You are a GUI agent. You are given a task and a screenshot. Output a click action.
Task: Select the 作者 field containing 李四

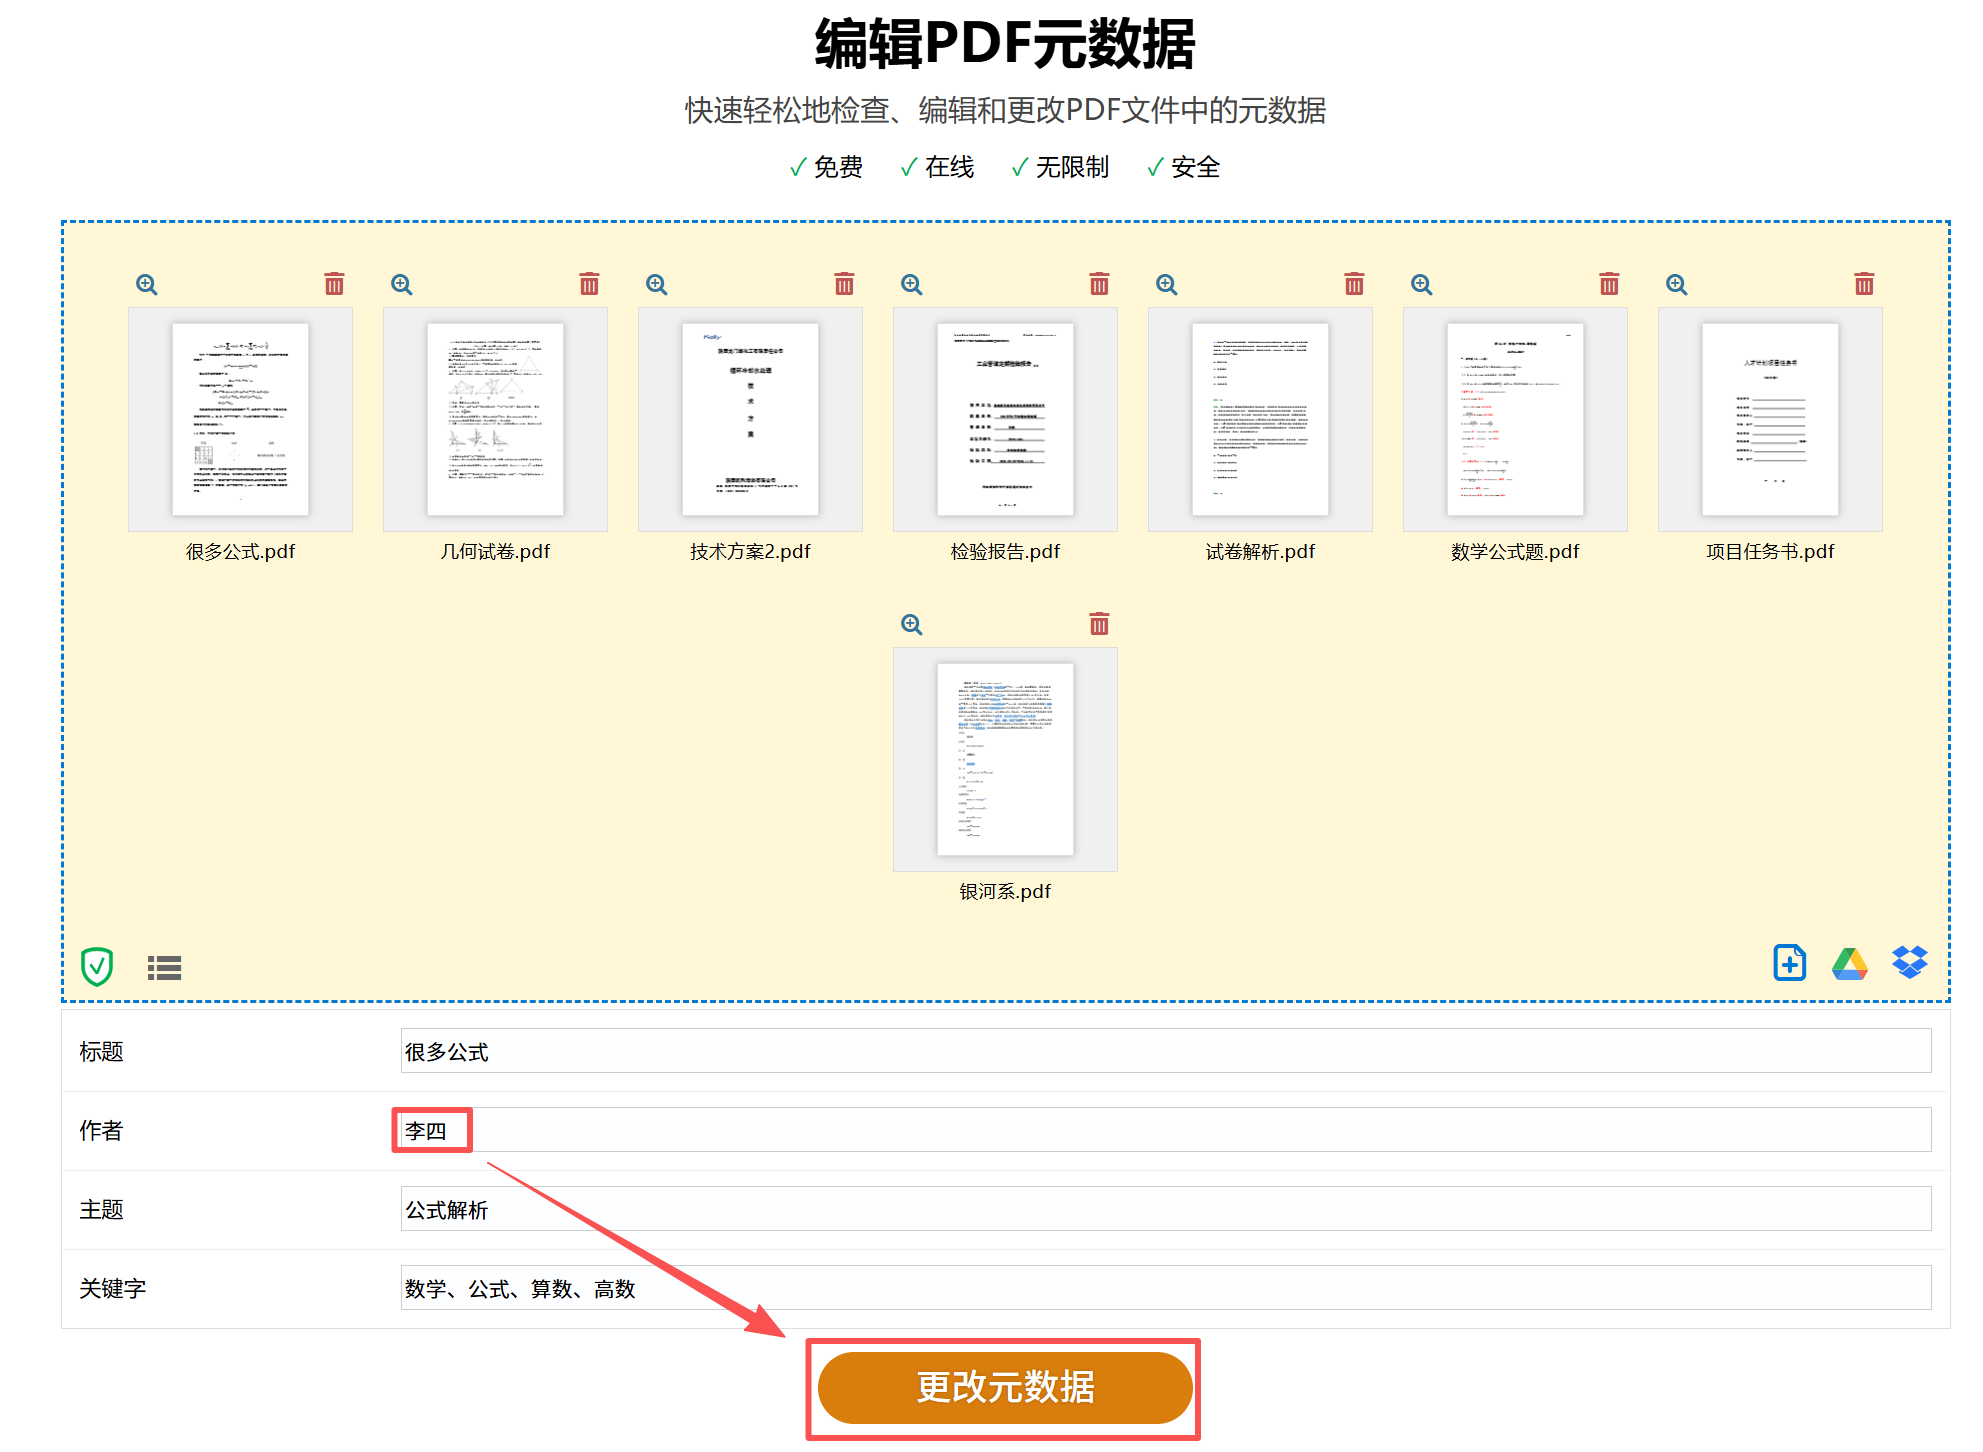tap(431, 1129)
